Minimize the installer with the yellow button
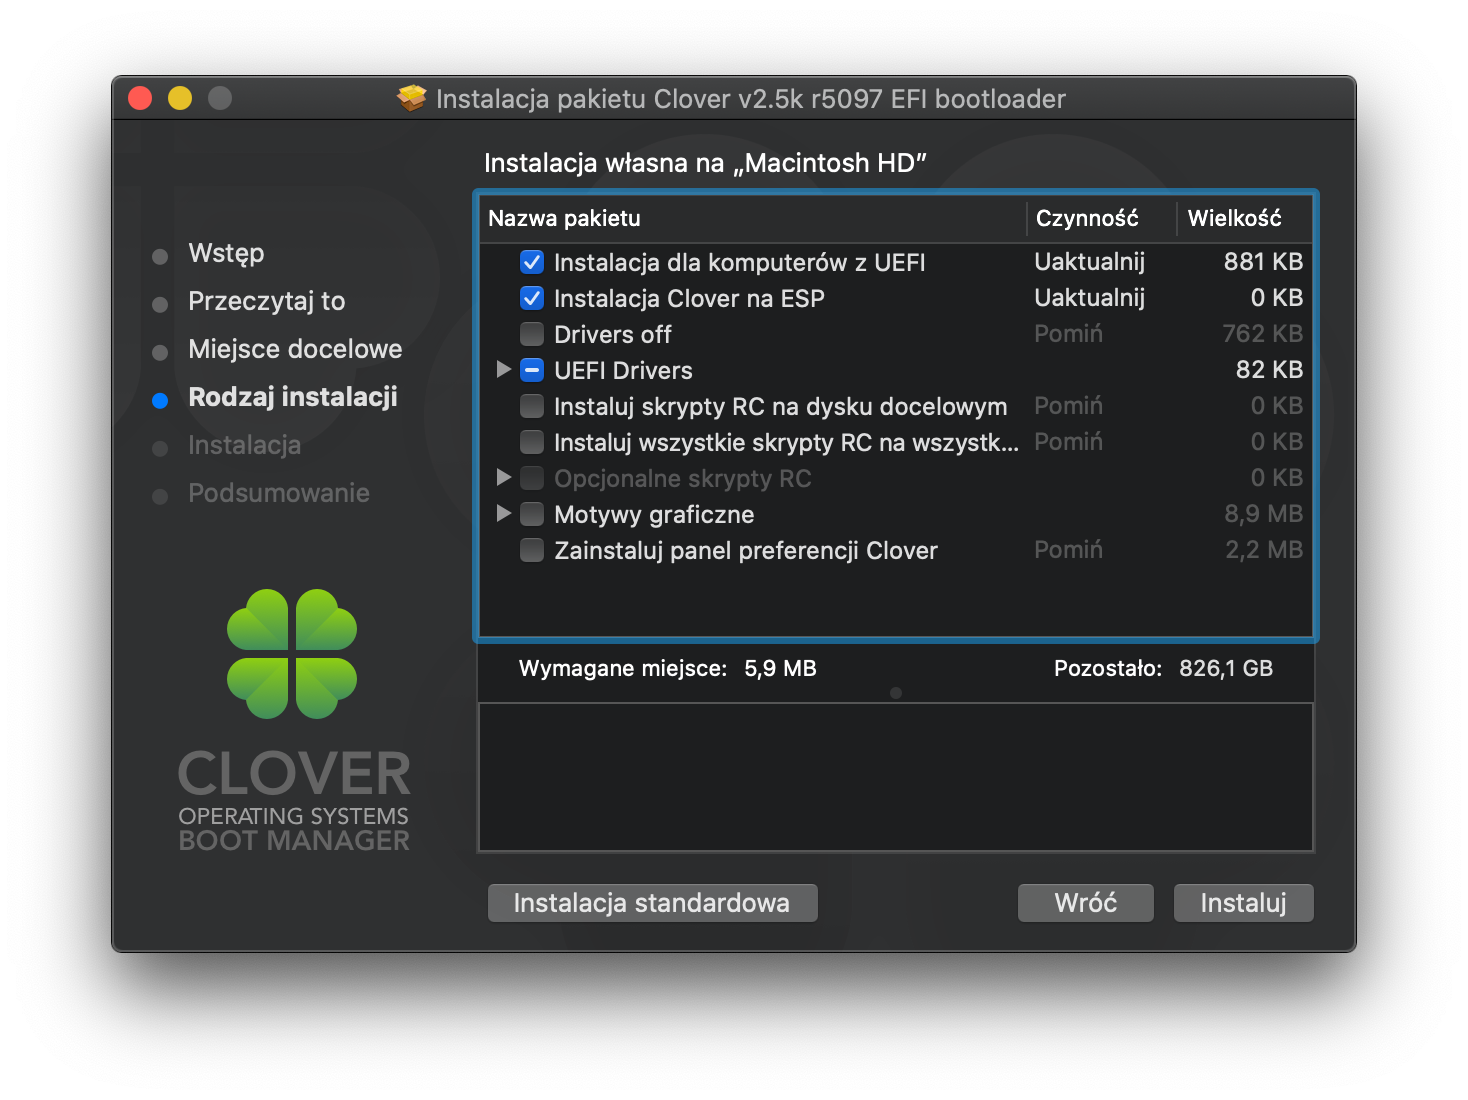1468x1100 pixels. [180, 98]
